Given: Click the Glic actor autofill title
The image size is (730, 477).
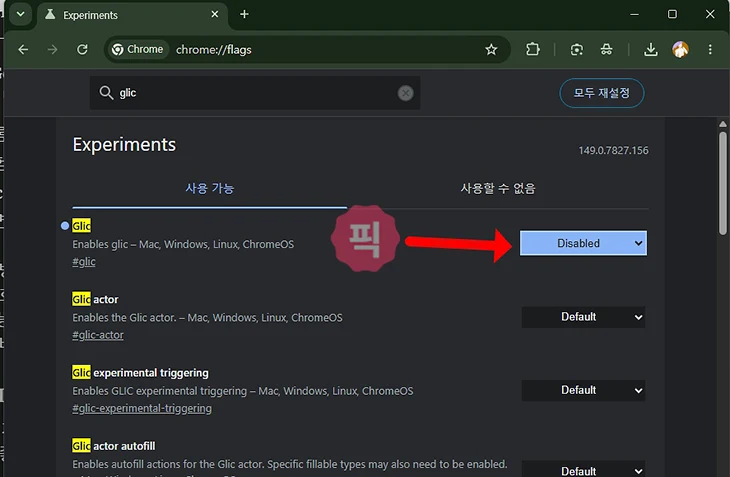Looking at the screenshot, I should click(114, 446).
